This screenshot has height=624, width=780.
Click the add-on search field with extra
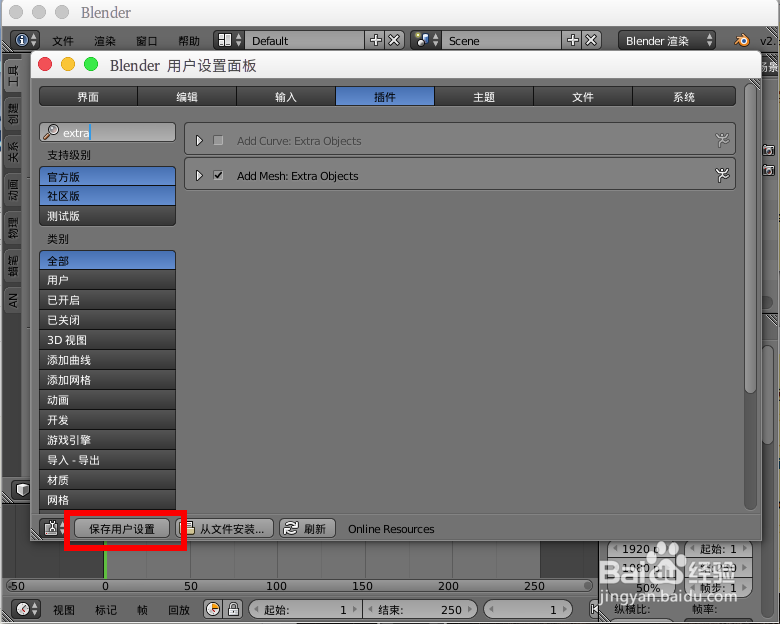(x=107, y=132)
